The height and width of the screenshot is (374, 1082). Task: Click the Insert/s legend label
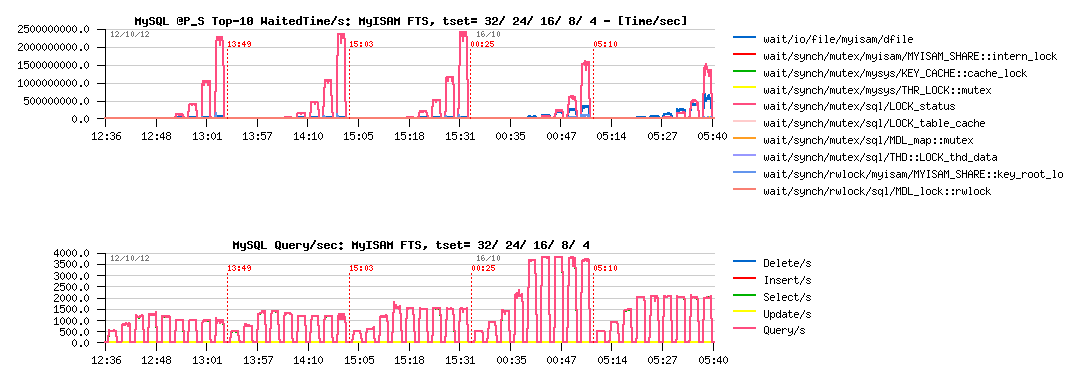click(787, 280)
